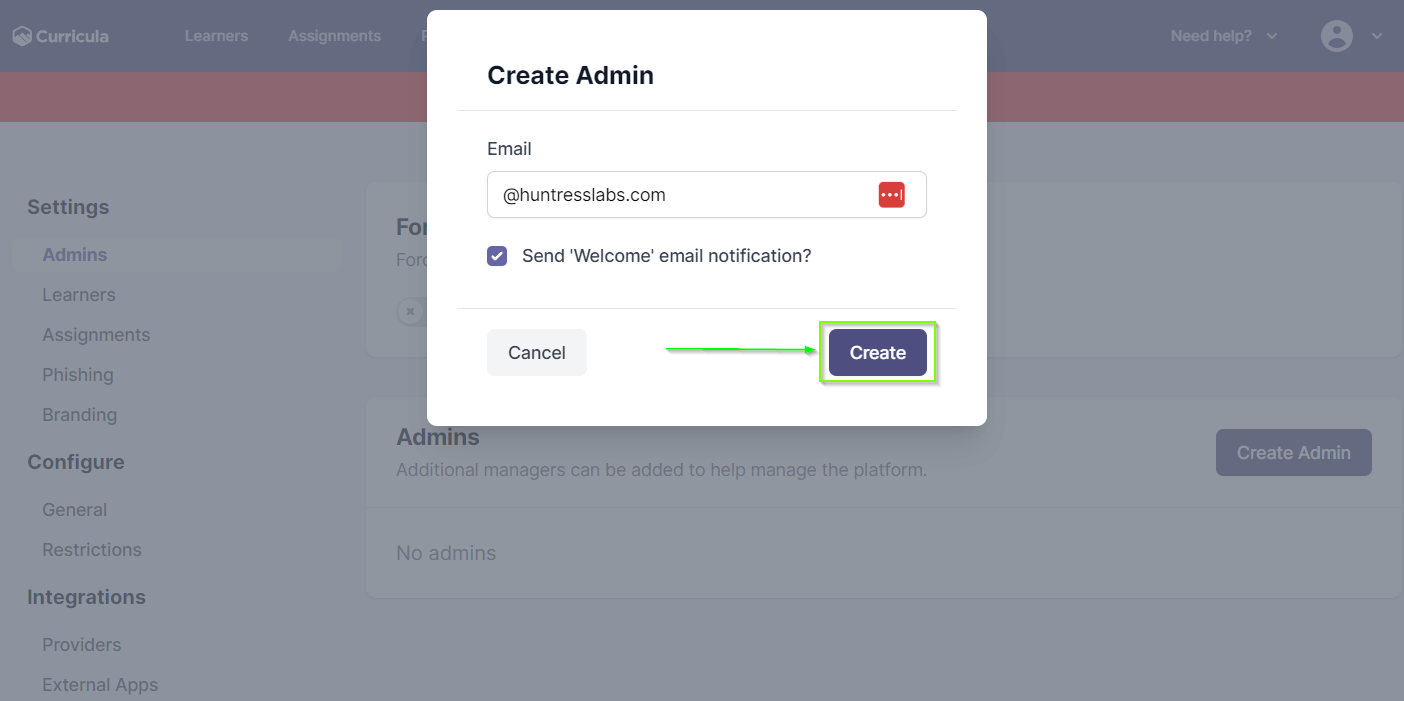Open Providers under Integrations

[82, 645]
